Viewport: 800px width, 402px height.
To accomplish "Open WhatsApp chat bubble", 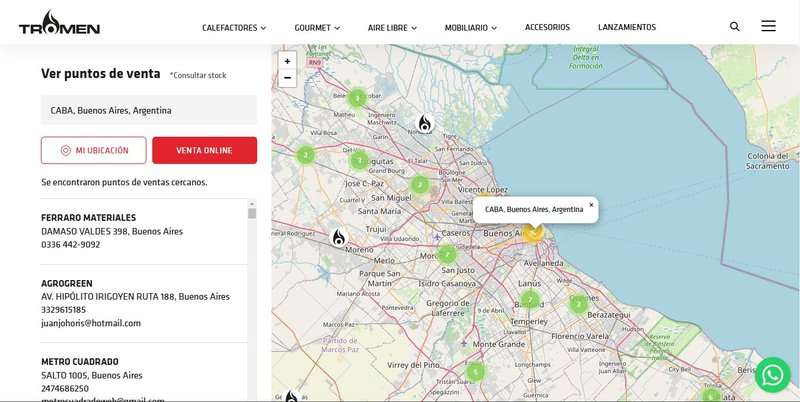I will pyautogui.click(x=772, y=375).
